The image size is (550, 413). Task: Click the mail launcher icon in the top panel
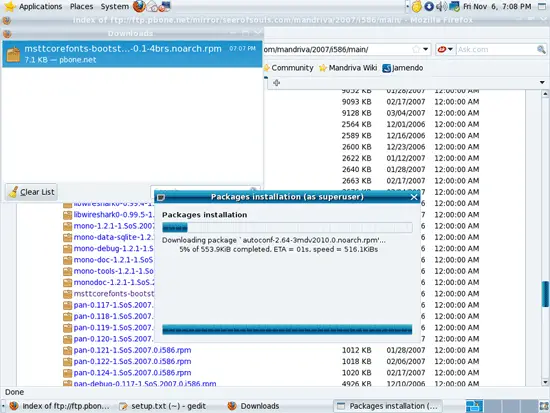[x=152, y=6]
